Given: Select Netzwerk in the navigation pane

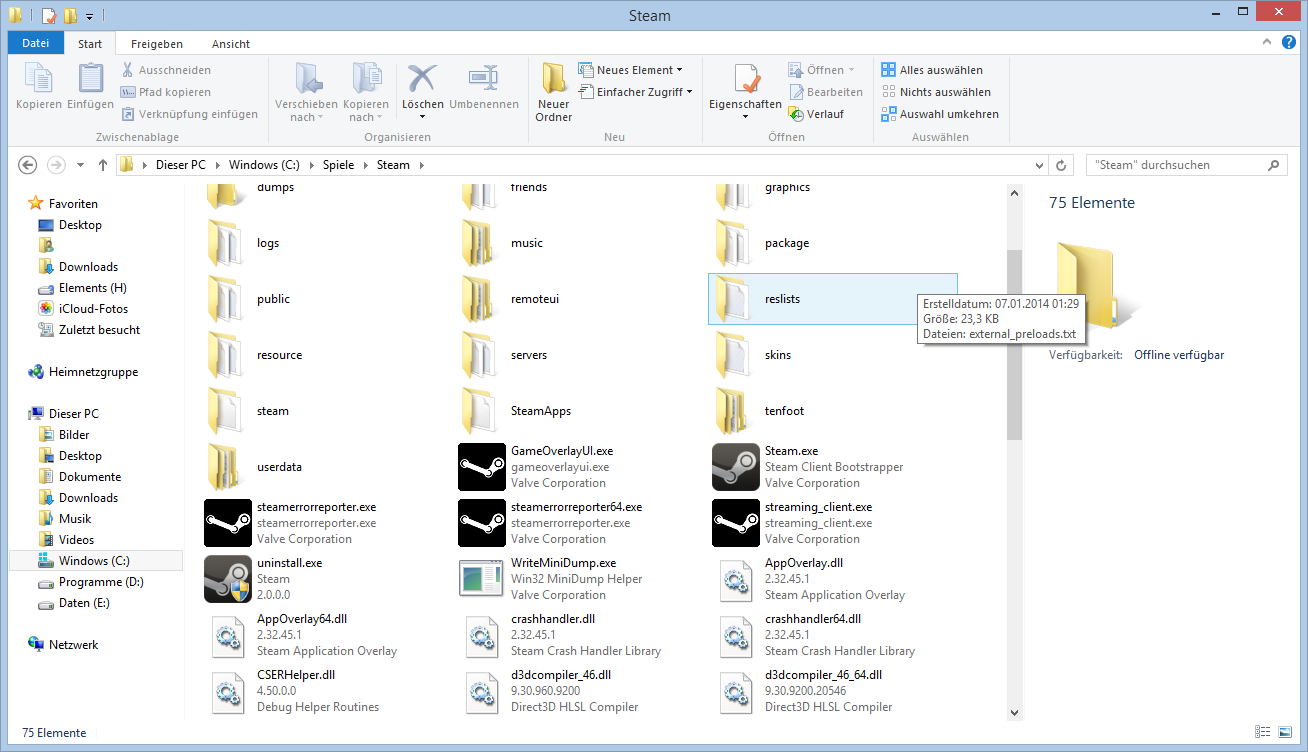Looking at the screenshot, I should point(73,645).
